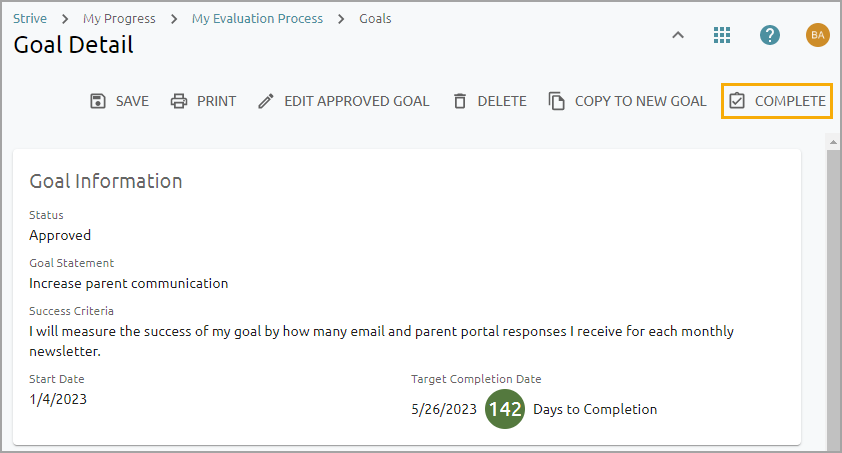Open the help question mark icon
The height and width of the screenshot is (453, 842).
click(x=769, y=35)
